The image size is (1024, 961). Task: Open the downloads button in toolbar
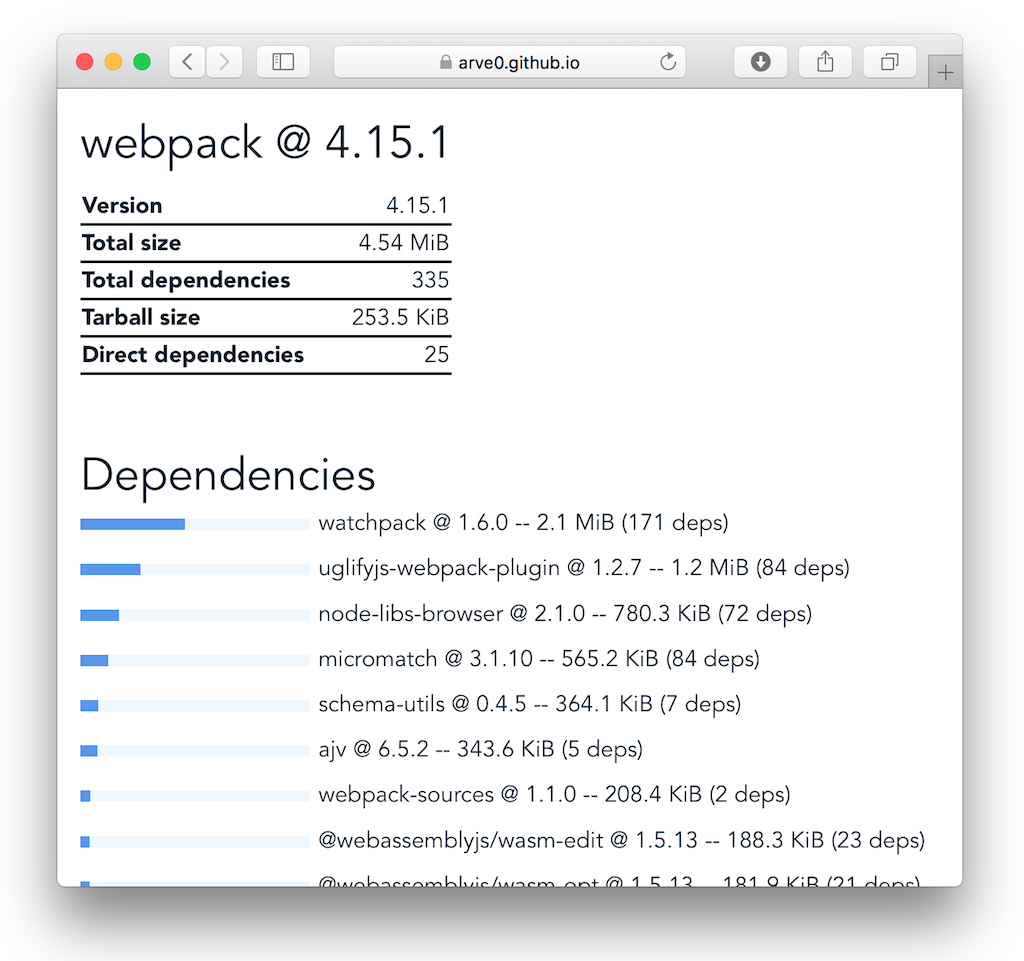(760, 62)
